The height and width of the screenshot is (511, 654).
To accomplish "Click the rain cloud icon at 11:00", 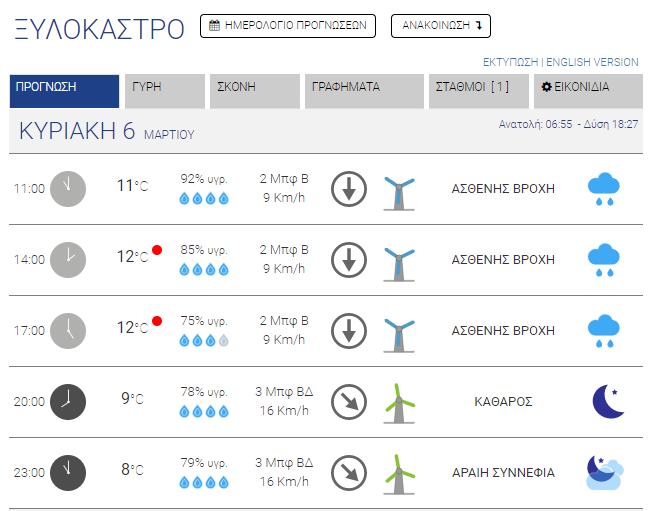I will [x=603, y=189].
